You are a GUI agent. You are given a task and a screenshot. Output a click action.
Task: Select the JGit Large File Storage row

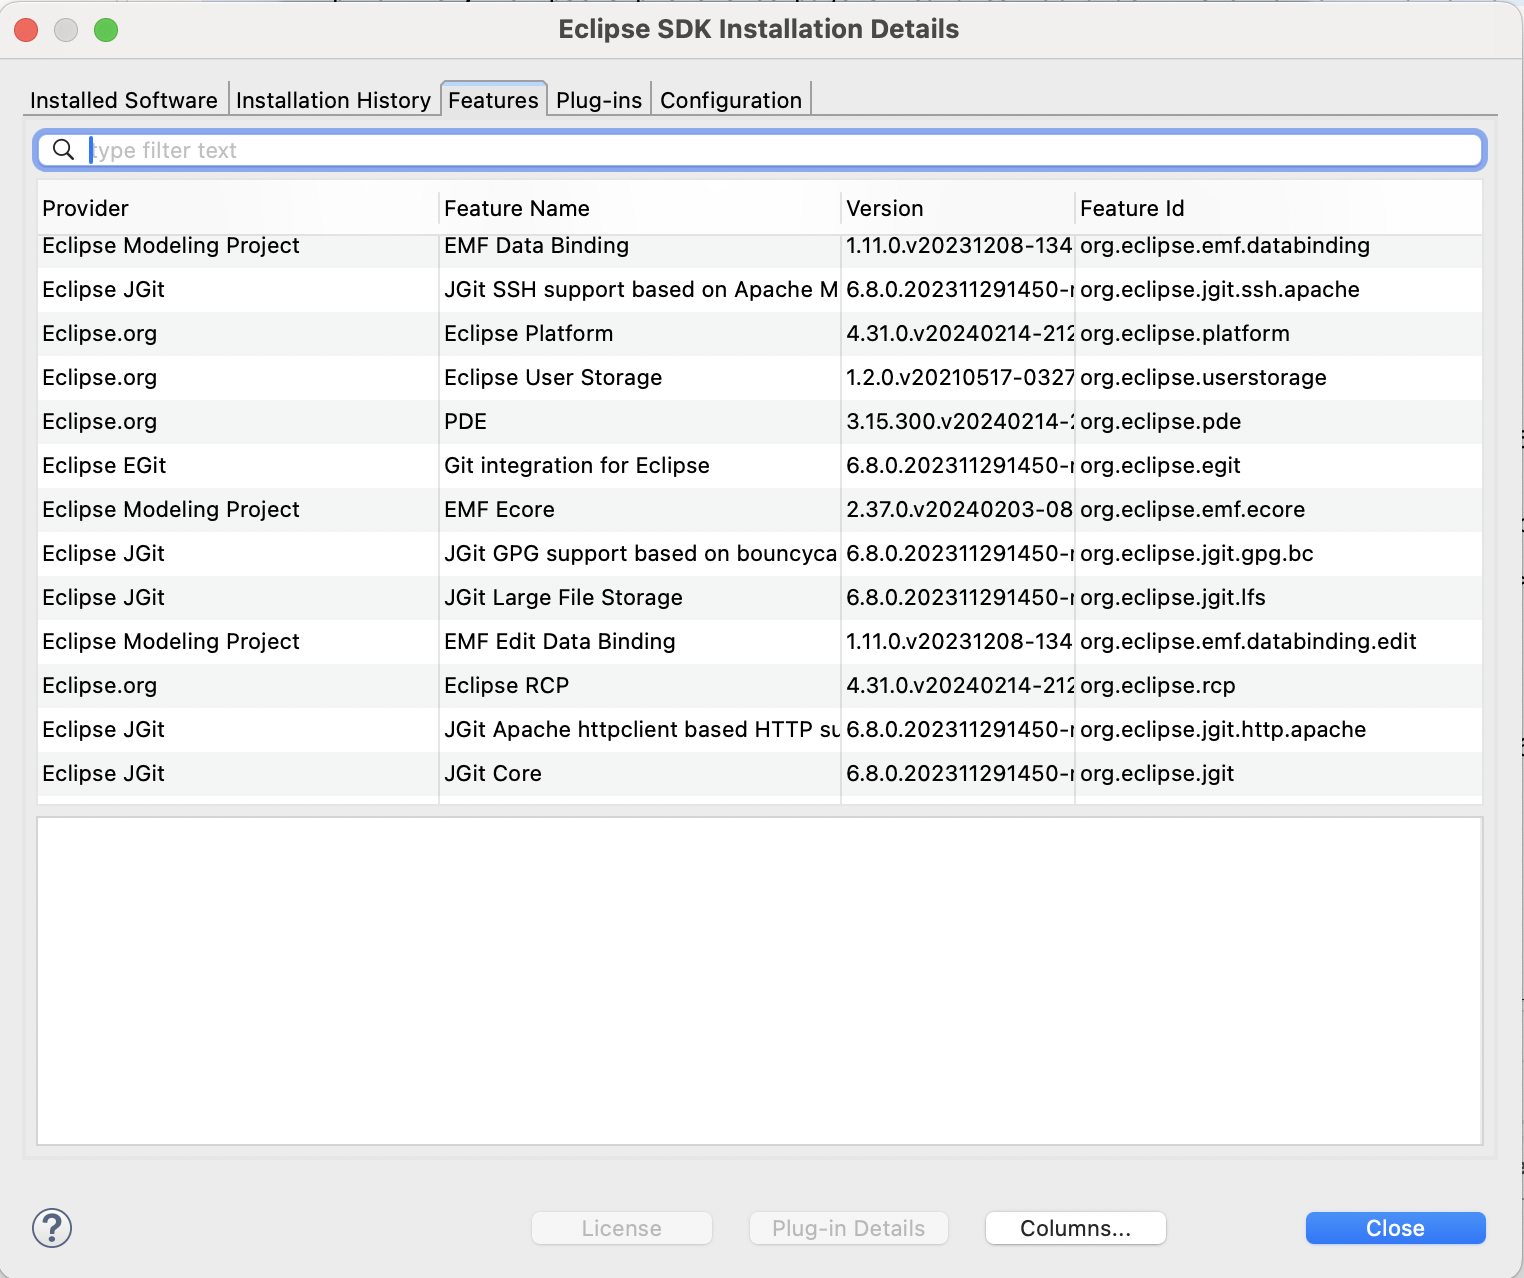[x=760, y=598]
